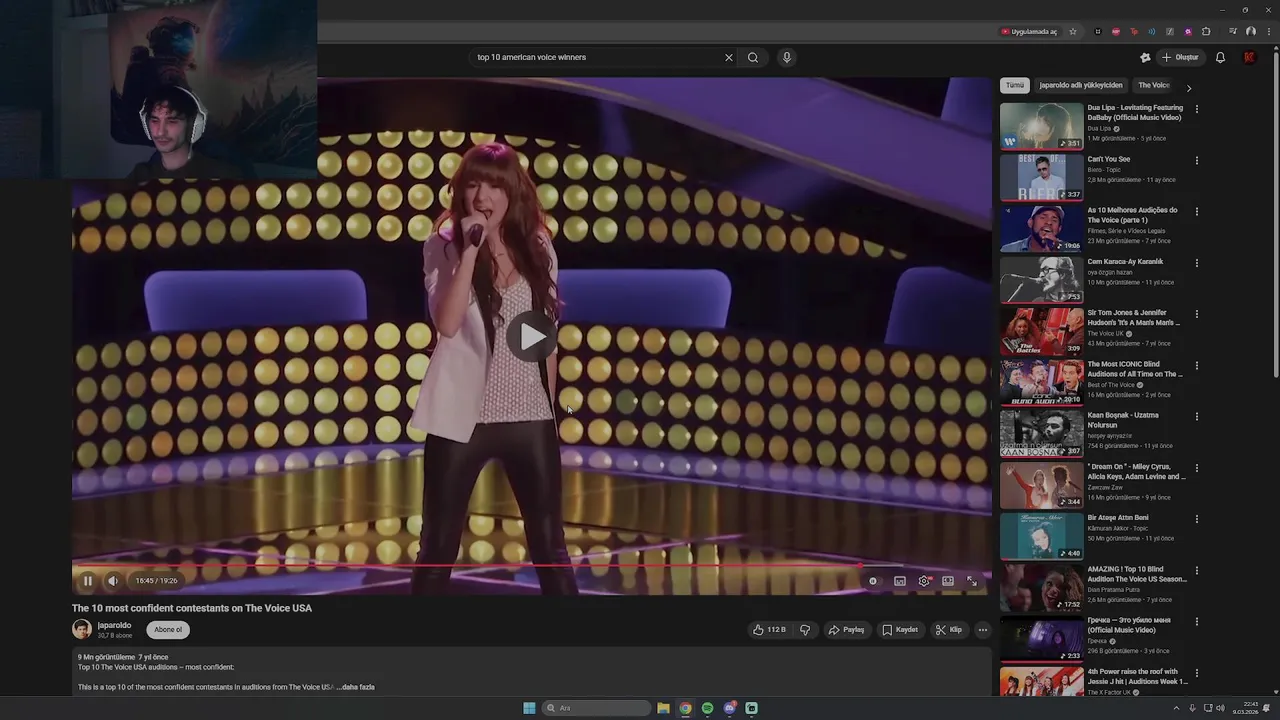
Task: Bookmark this page with the star icon
Action: pos(1073,31)
